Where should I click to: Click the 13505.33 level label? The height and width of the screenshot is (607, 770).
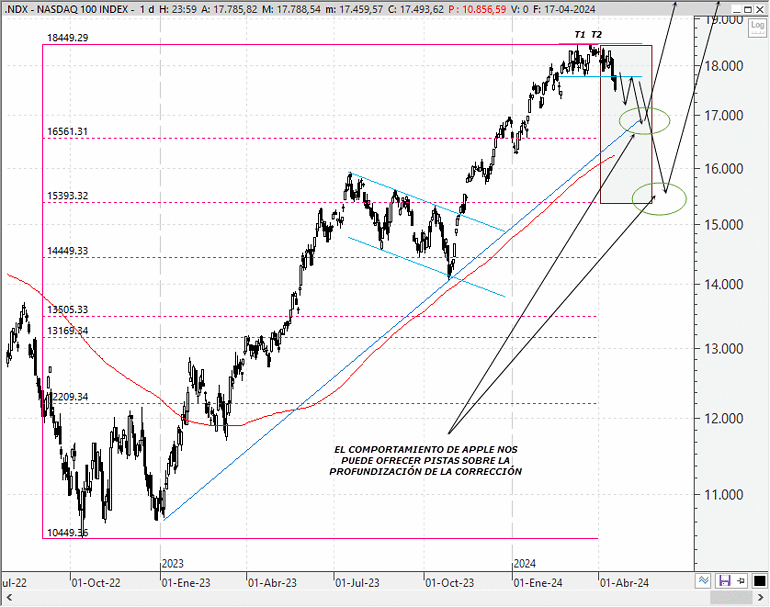click(x=68, y=309)
